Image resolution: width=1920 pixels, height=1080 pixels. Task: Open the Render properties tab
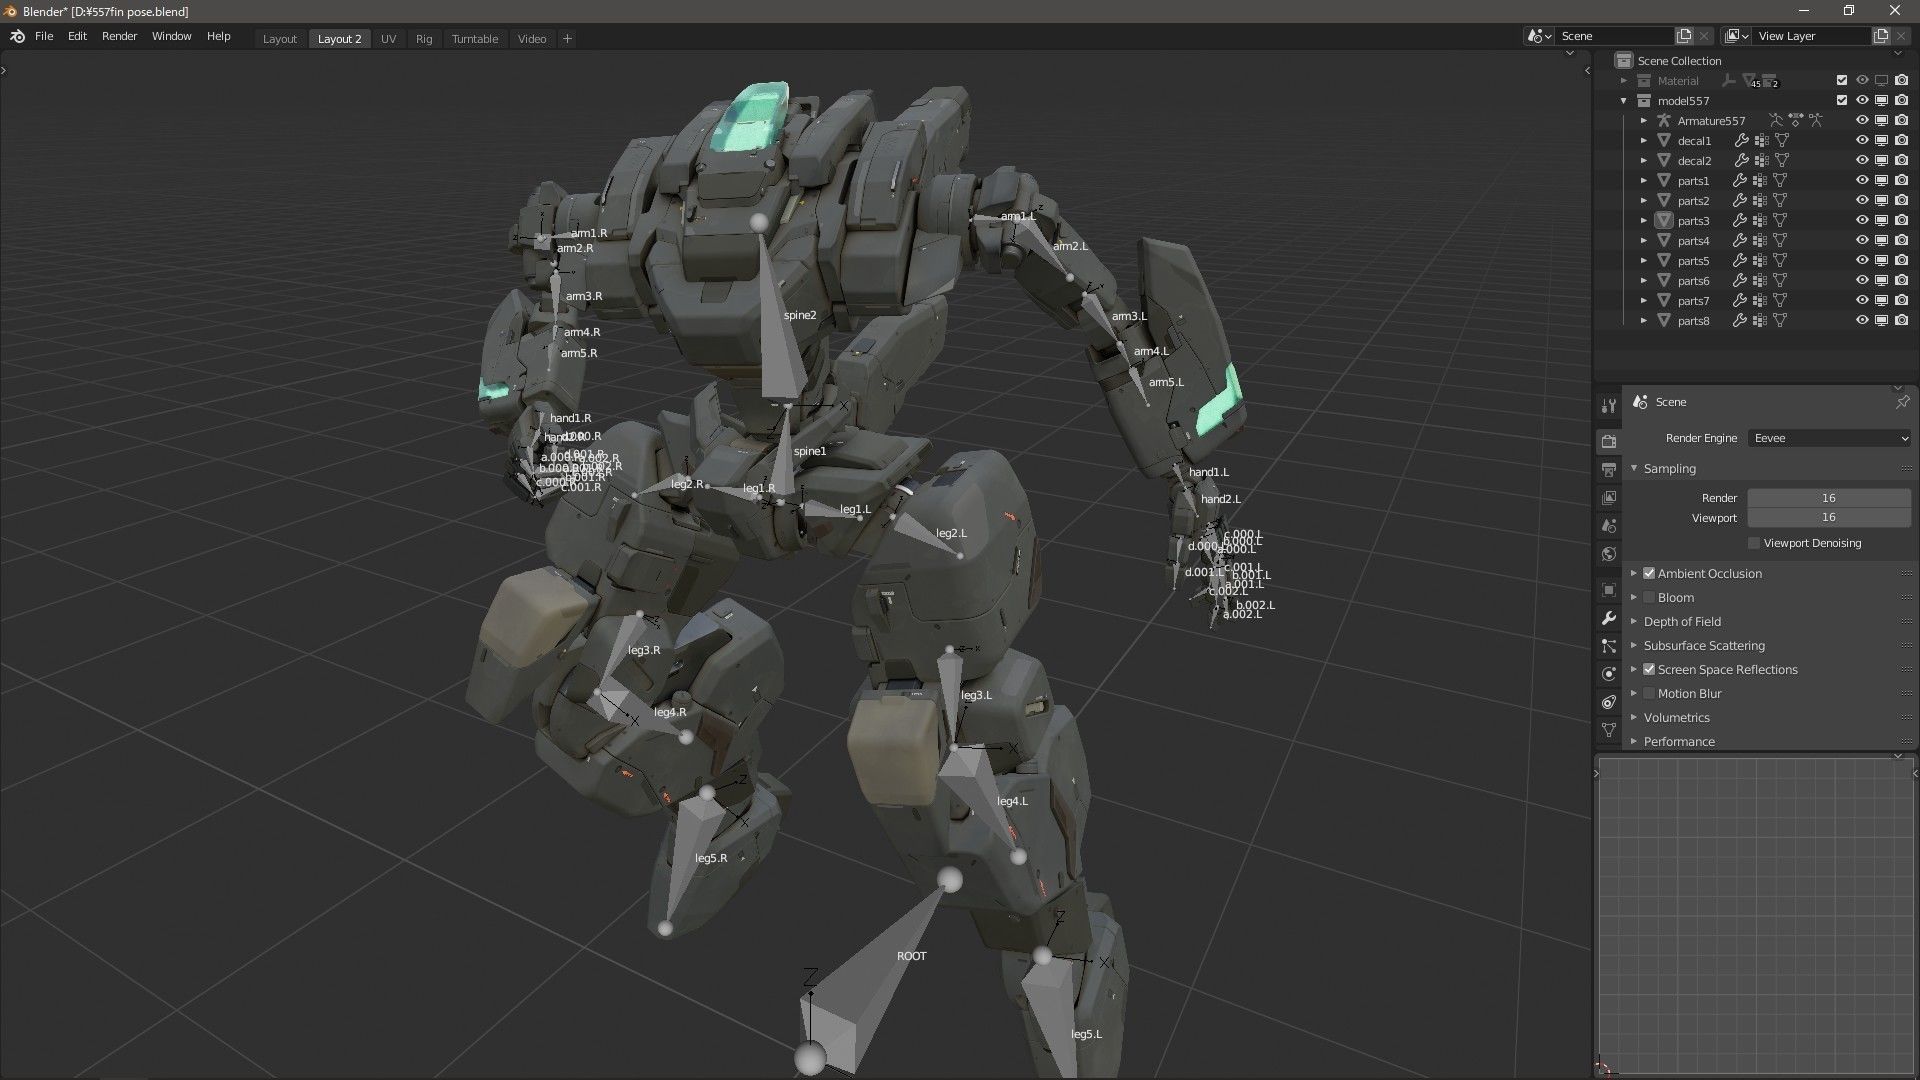(x=1608, y=441)
